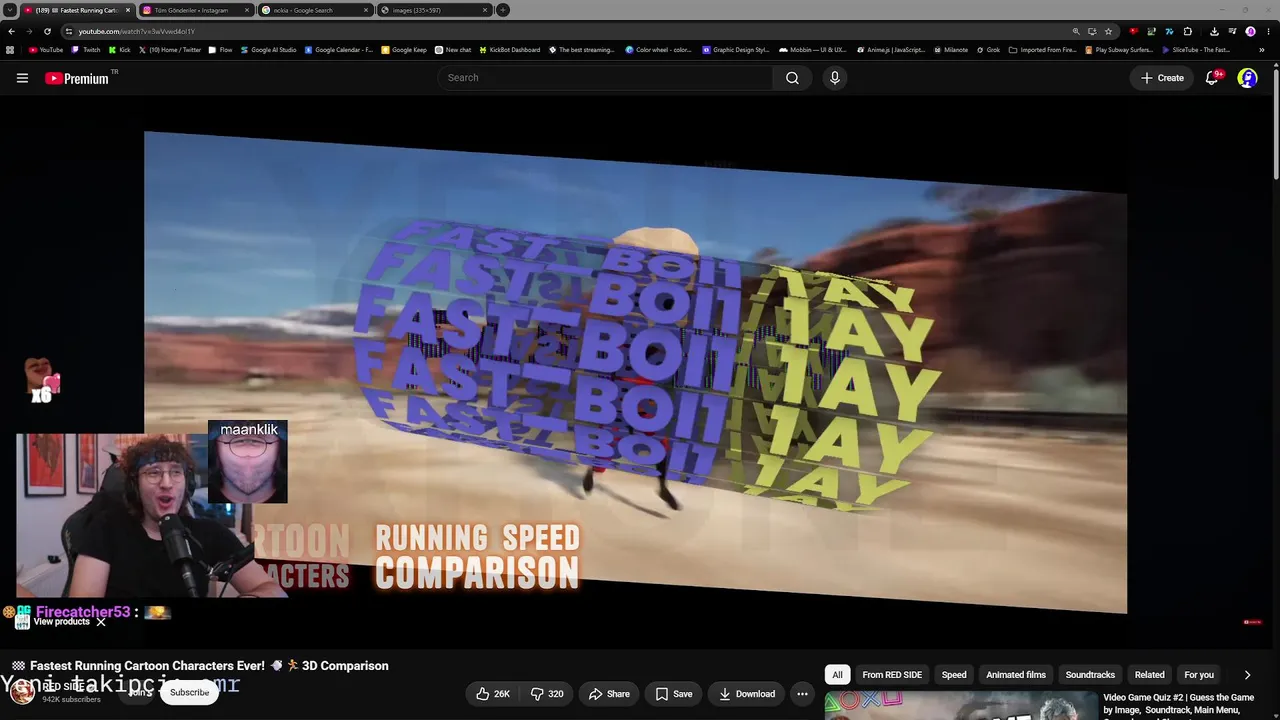Viewport: 1280px width, 720px height.
Task: Open the Flow bookmark
Action: pos(220,50)
